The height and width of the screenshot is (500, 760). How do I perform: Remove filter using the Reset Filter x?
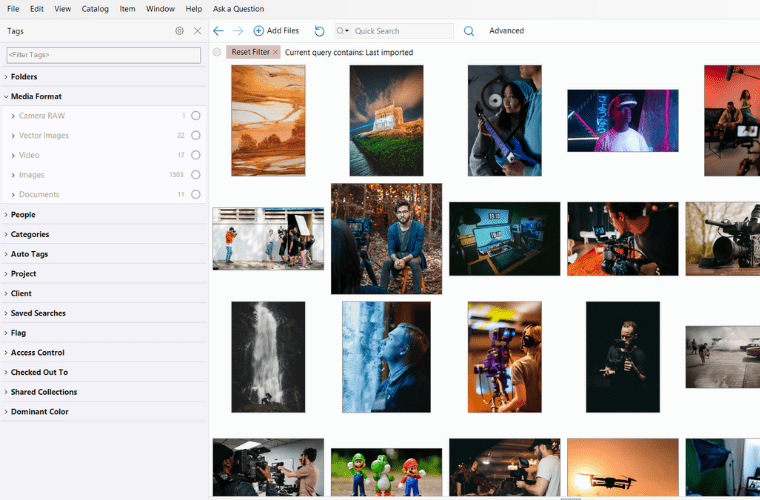pos(275,52)
